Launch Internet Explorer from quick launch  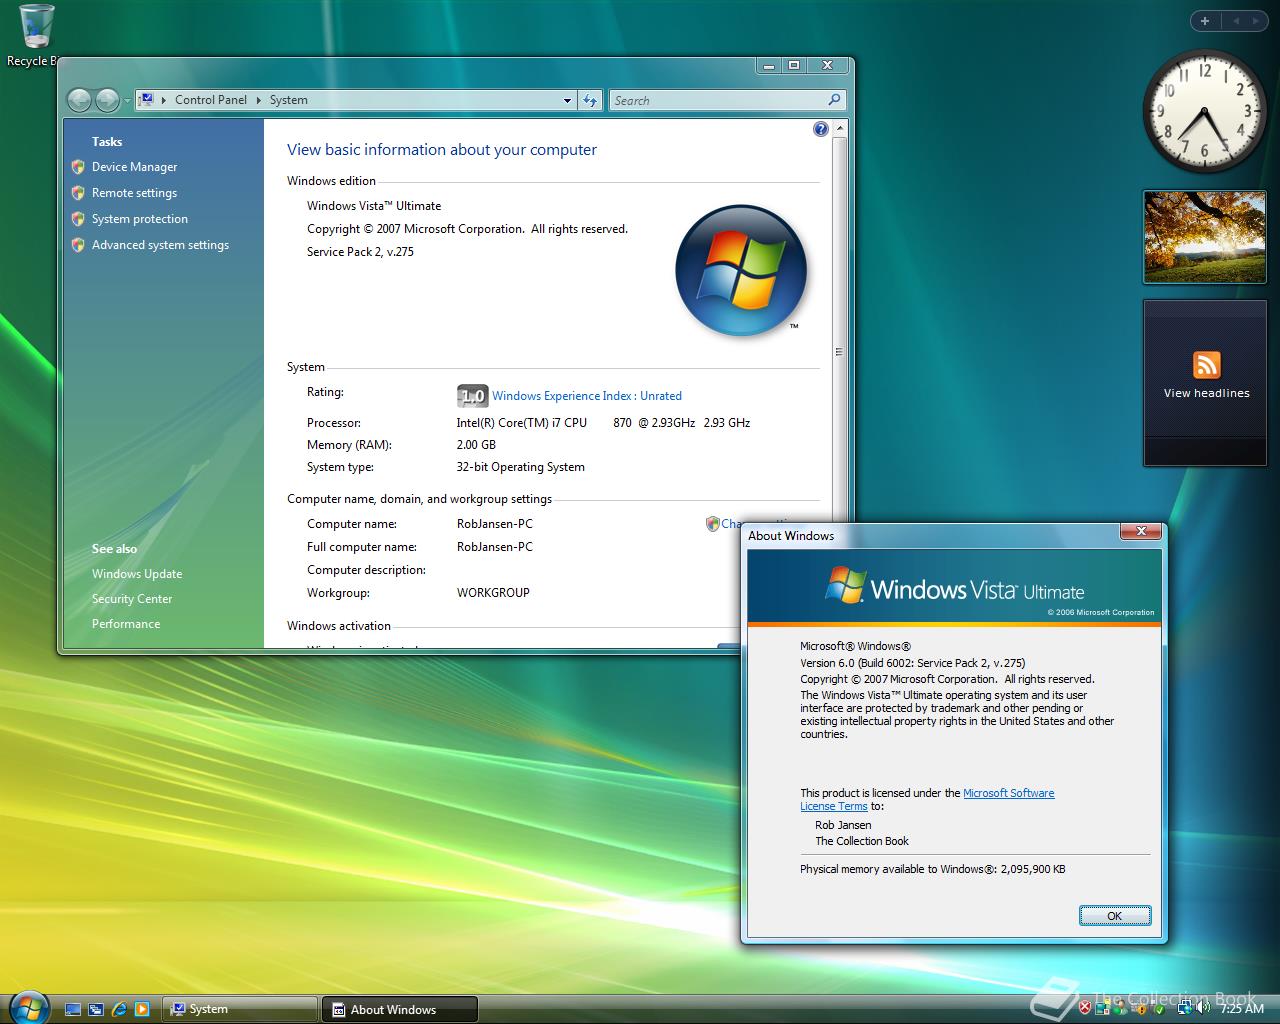click(x=120, y=1009)
